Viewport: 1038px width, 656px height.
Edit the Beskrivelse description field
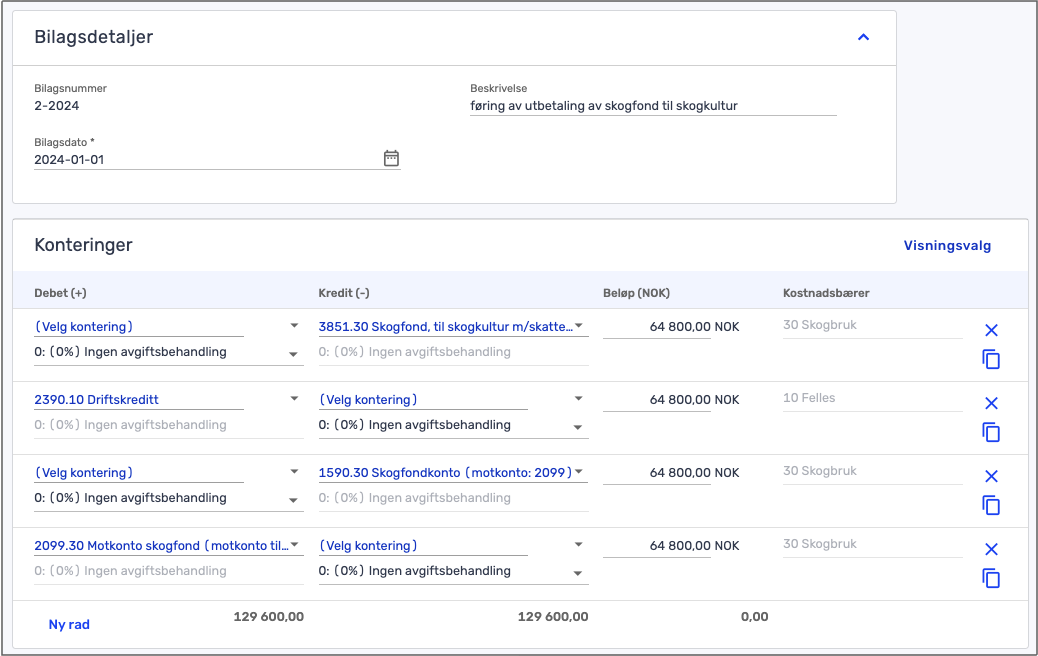tap(653, 106)
